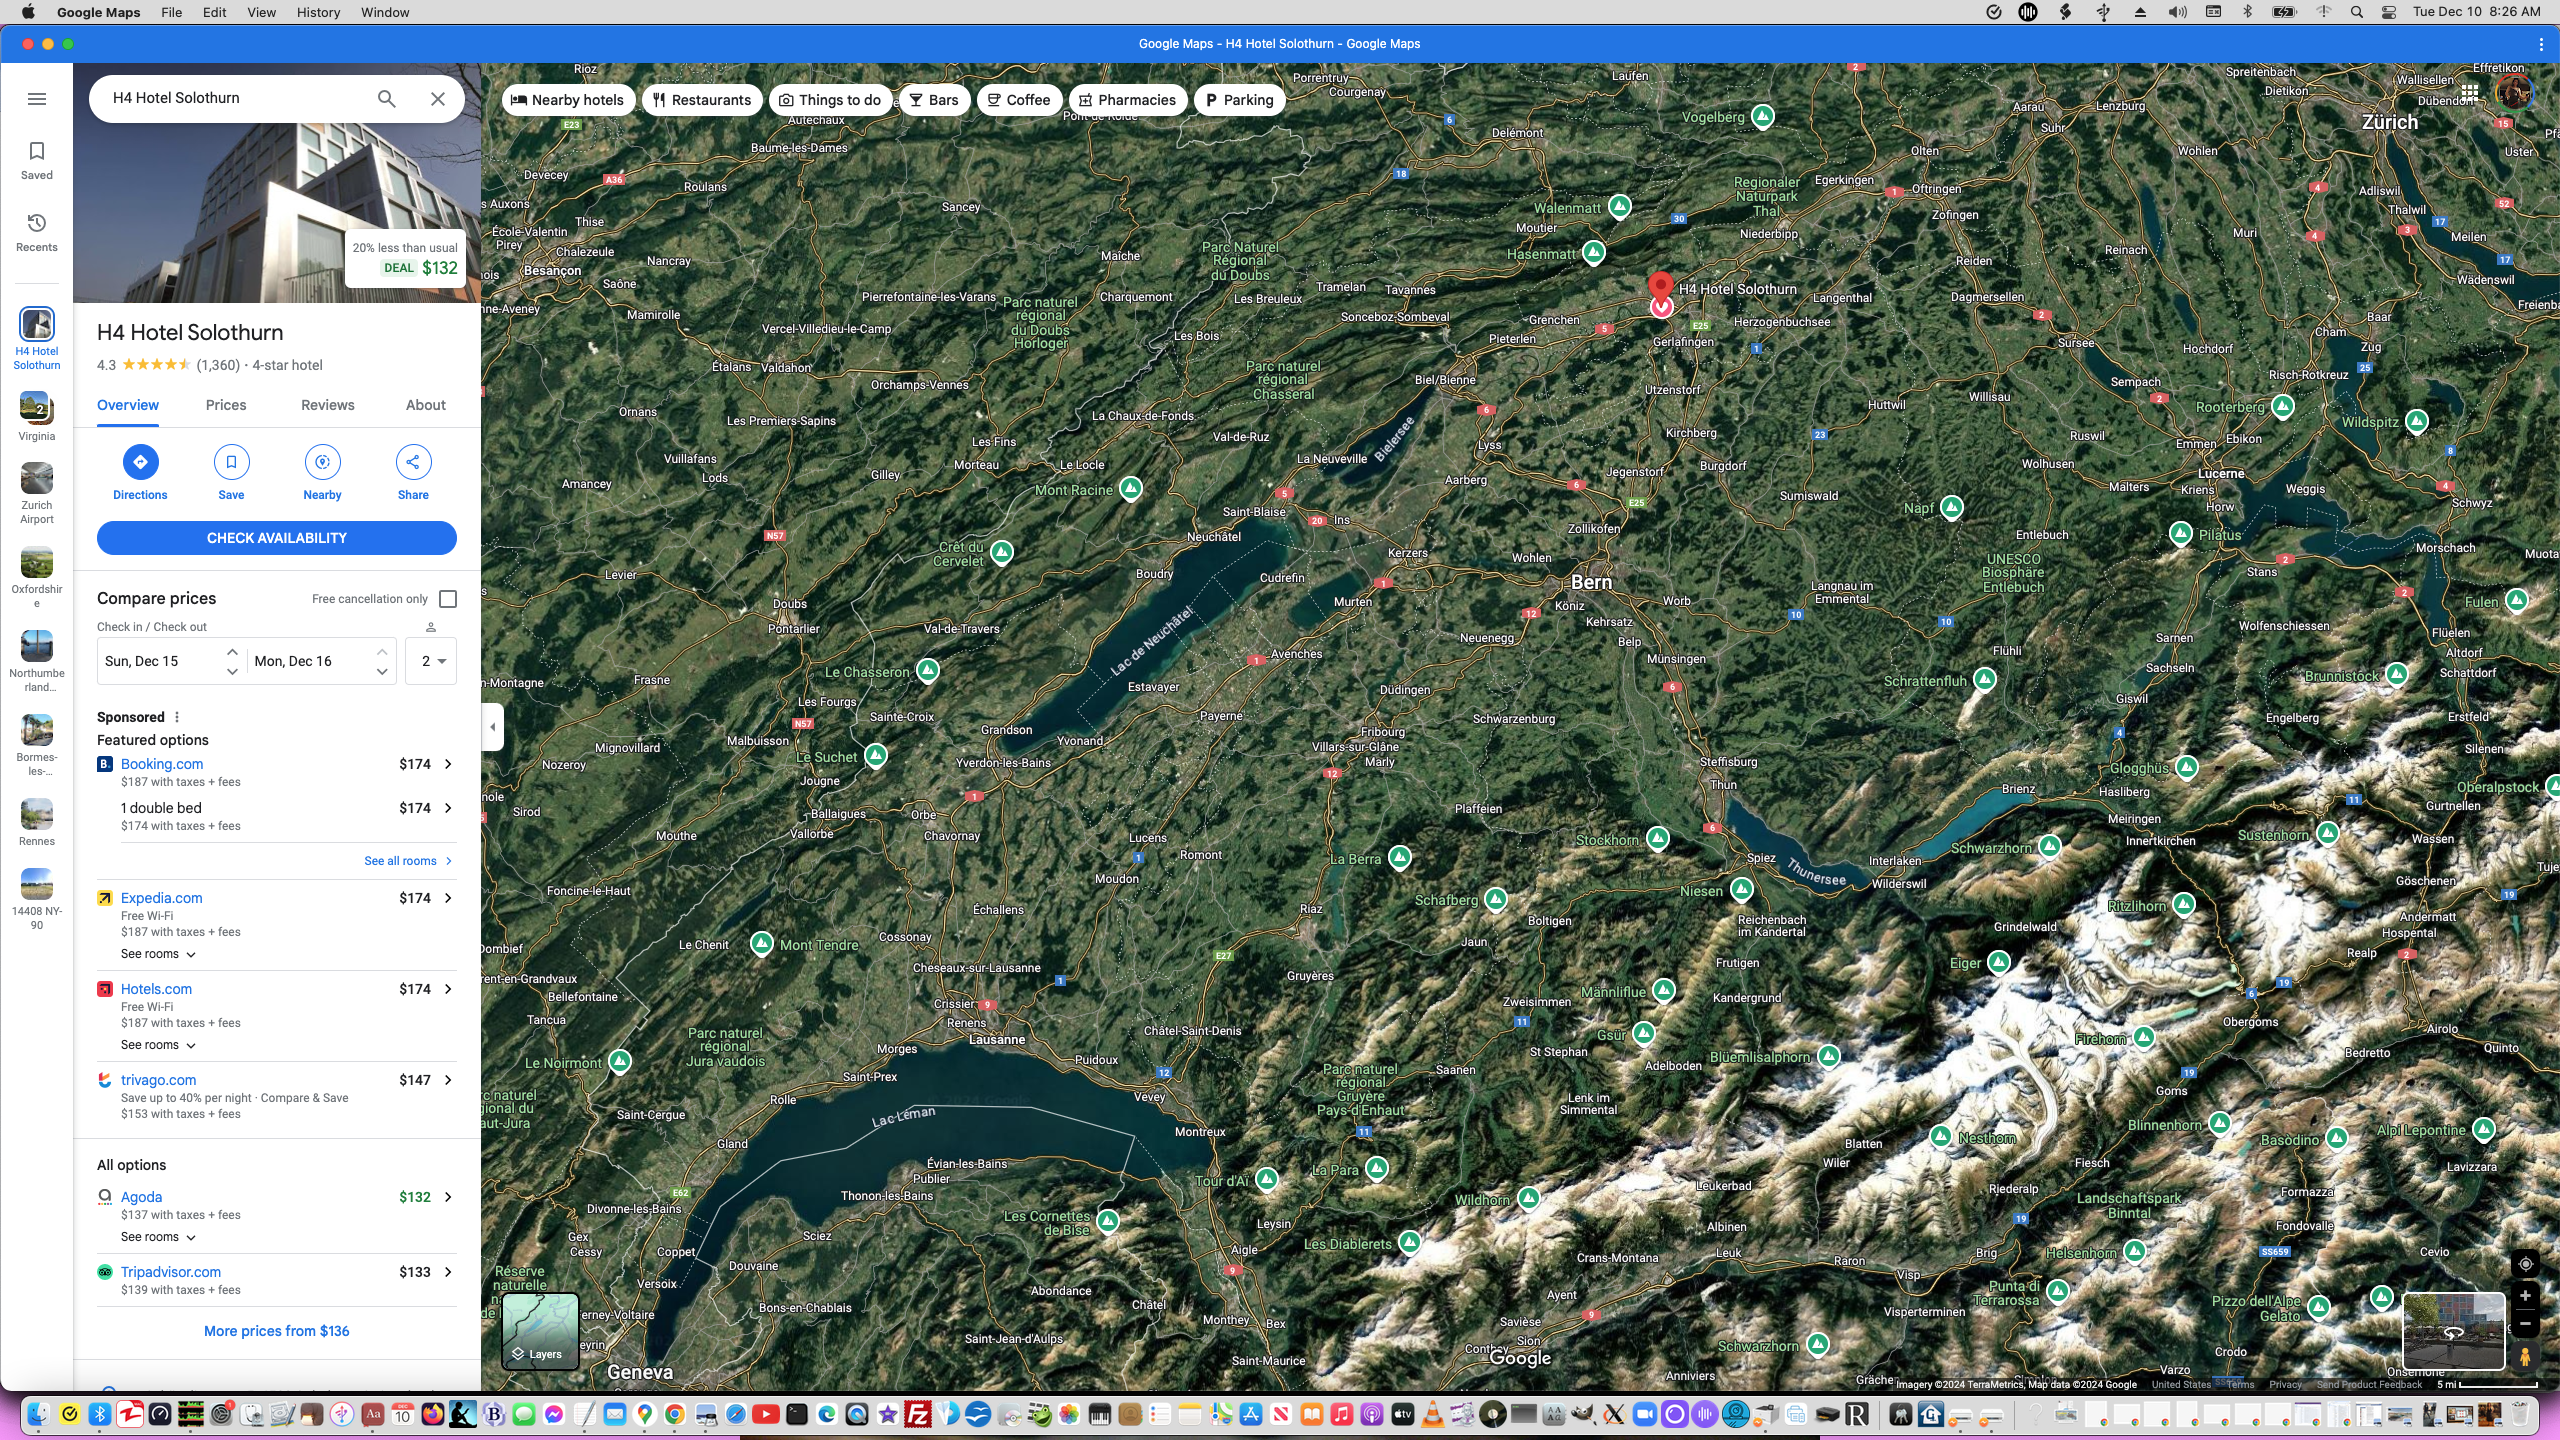Zoom in the map with plus button
Image resolution: width=2560 pixels, height=1440 pixels.
2524,1296
